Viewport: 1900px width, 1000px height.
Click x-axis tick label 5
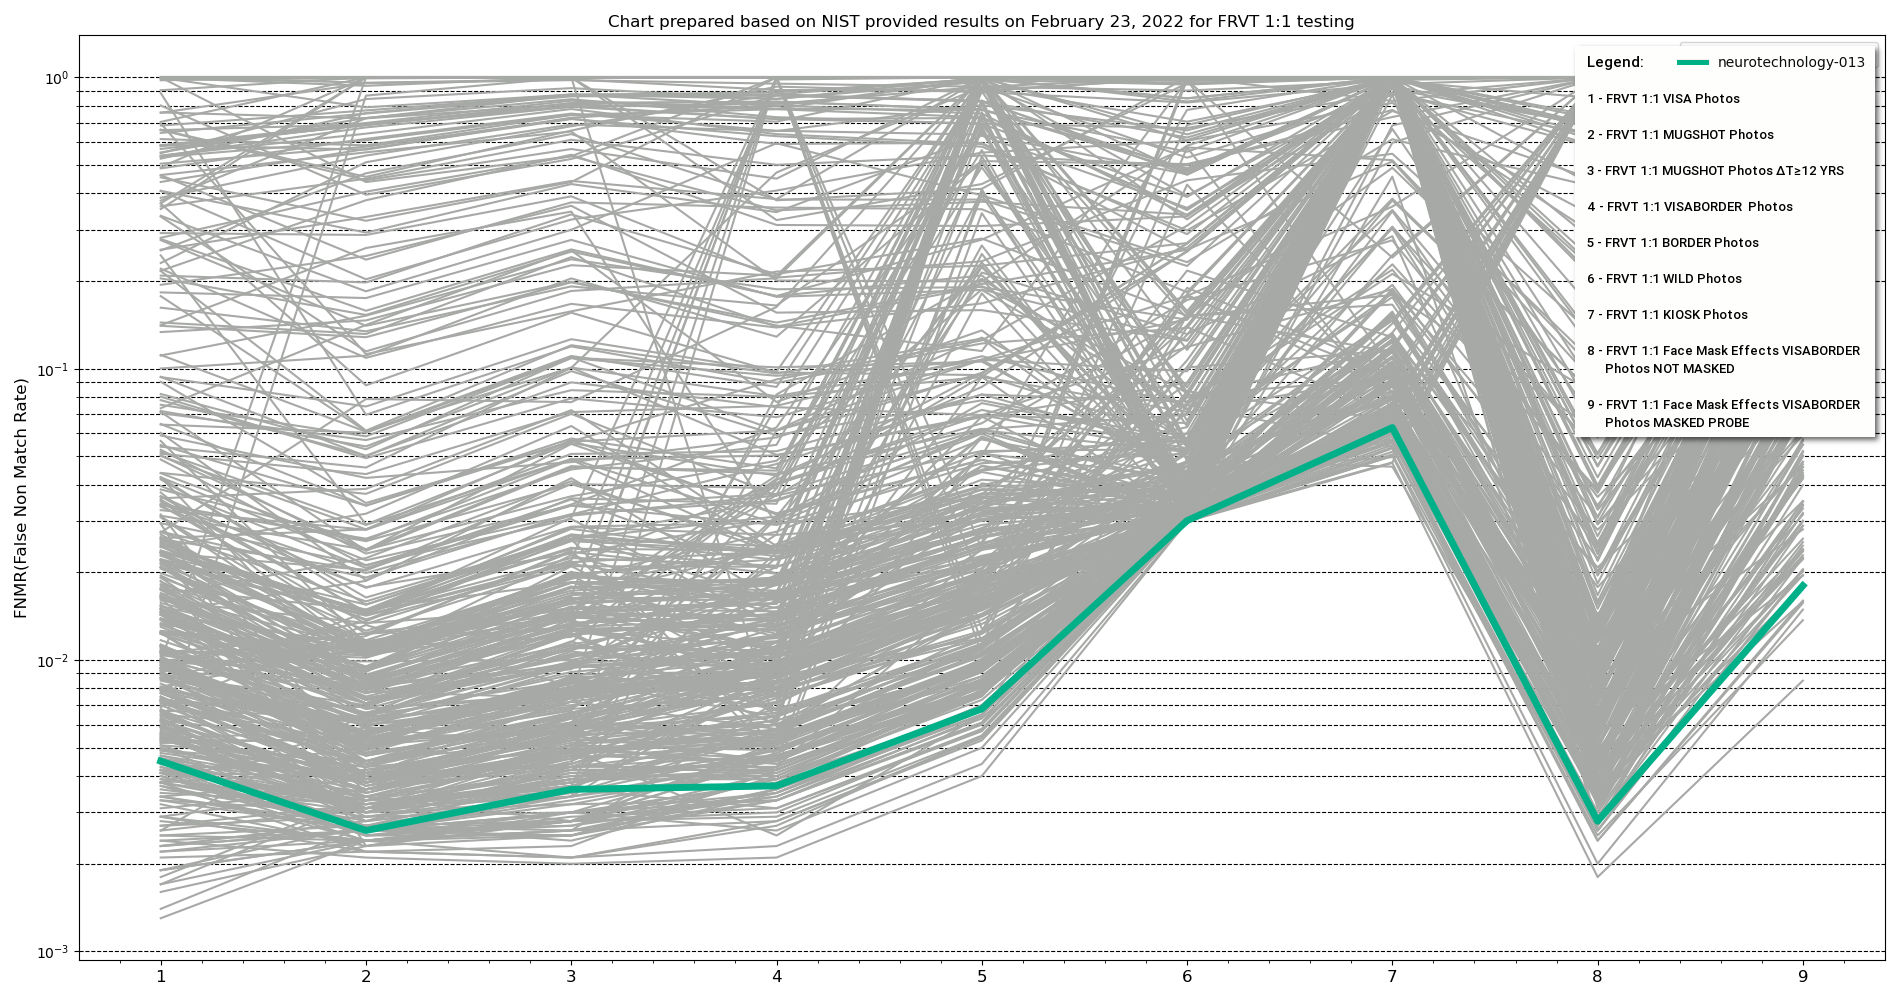tap(982, 977)
